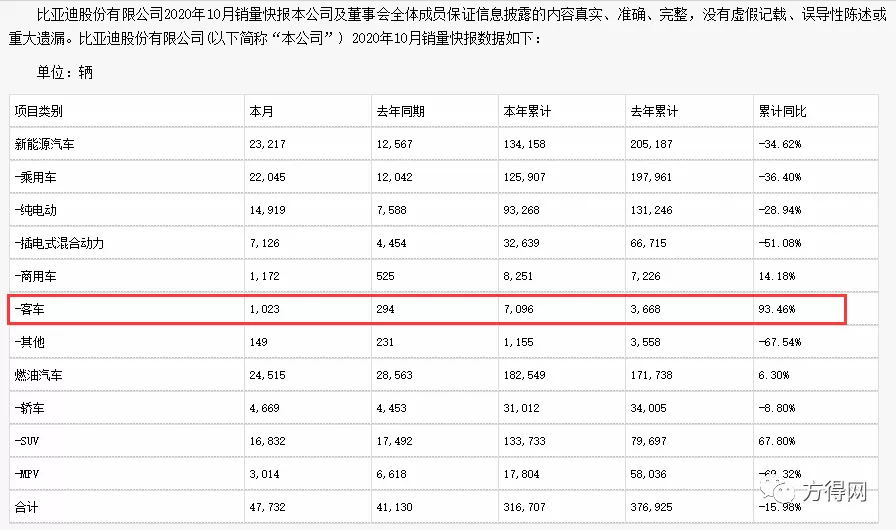Click the '去年累计' column header

[654, 111]
